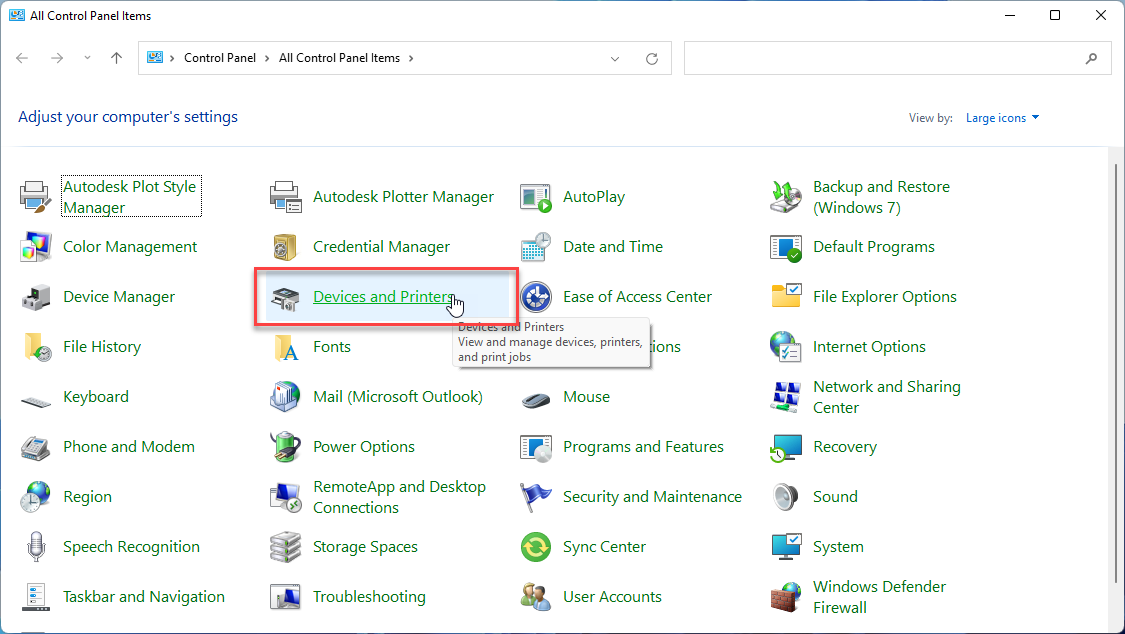Image resolution: width=1125 pixels, height=634 pixels.
Task: Go forward with the Forward arrow
Action: pos(57,58)
